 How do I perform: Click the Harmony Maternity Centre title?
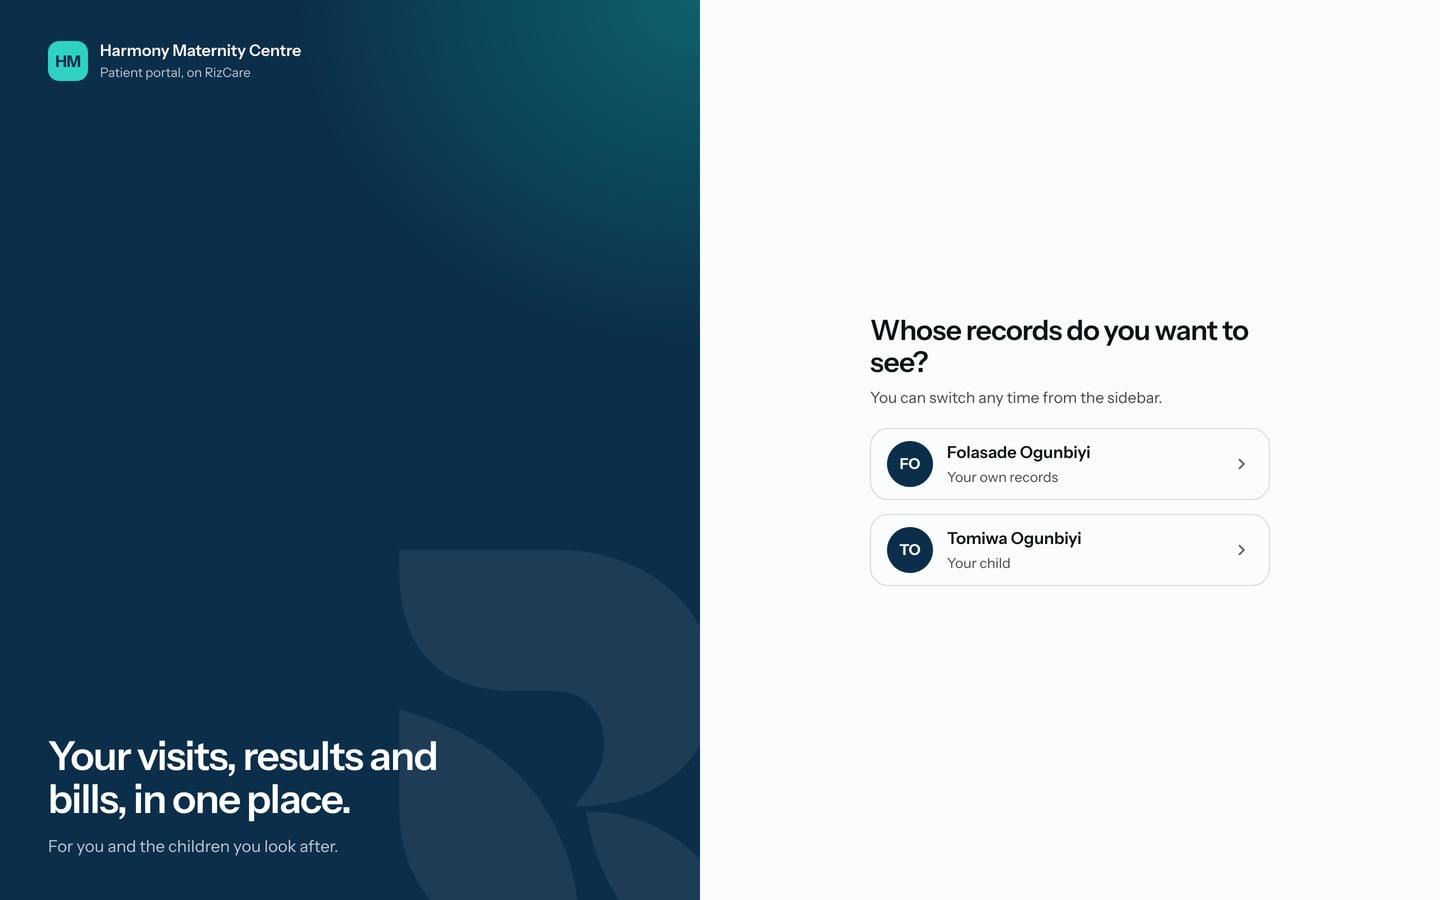point(200,50)
